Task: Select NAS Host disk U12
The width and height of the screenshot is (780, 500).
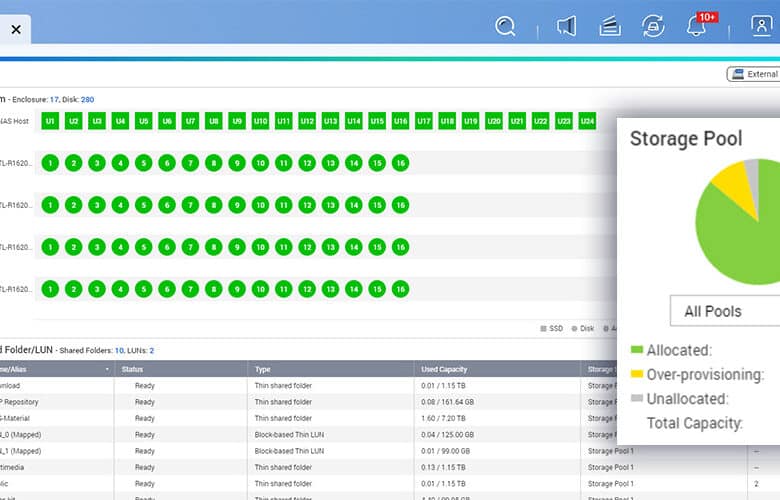Action: point(307,121)
